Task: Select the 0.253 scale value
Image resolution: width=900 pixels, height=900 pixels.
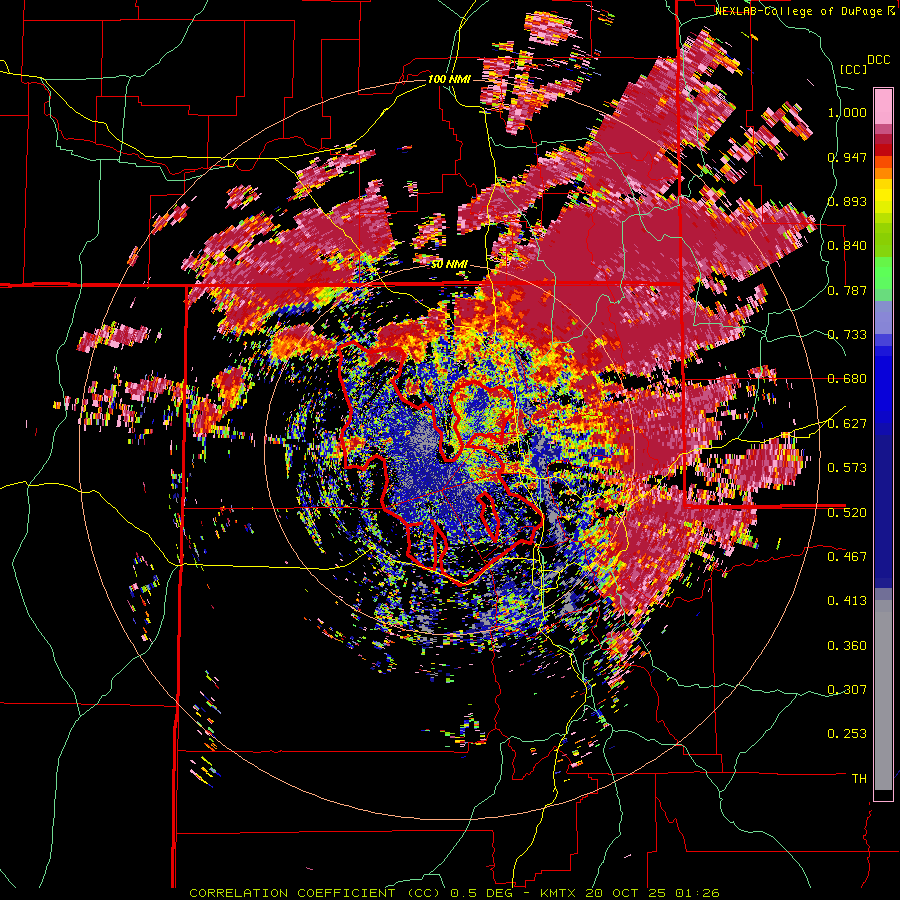Action: pyautogui.click(x=847, y=734)
